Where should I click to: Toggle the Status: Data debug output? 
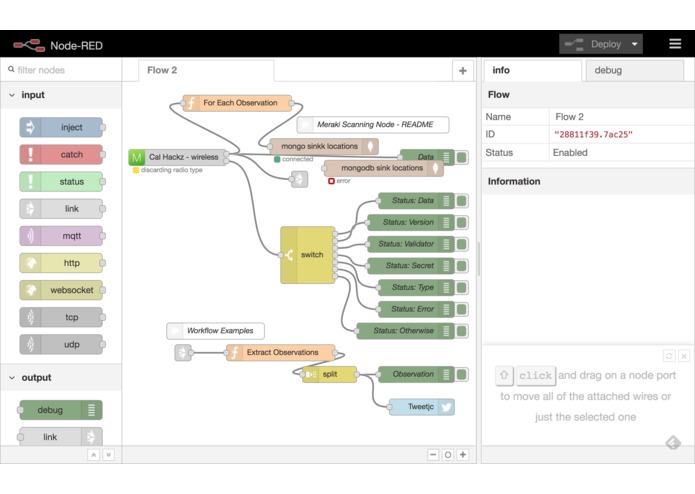tap(461, 201)
